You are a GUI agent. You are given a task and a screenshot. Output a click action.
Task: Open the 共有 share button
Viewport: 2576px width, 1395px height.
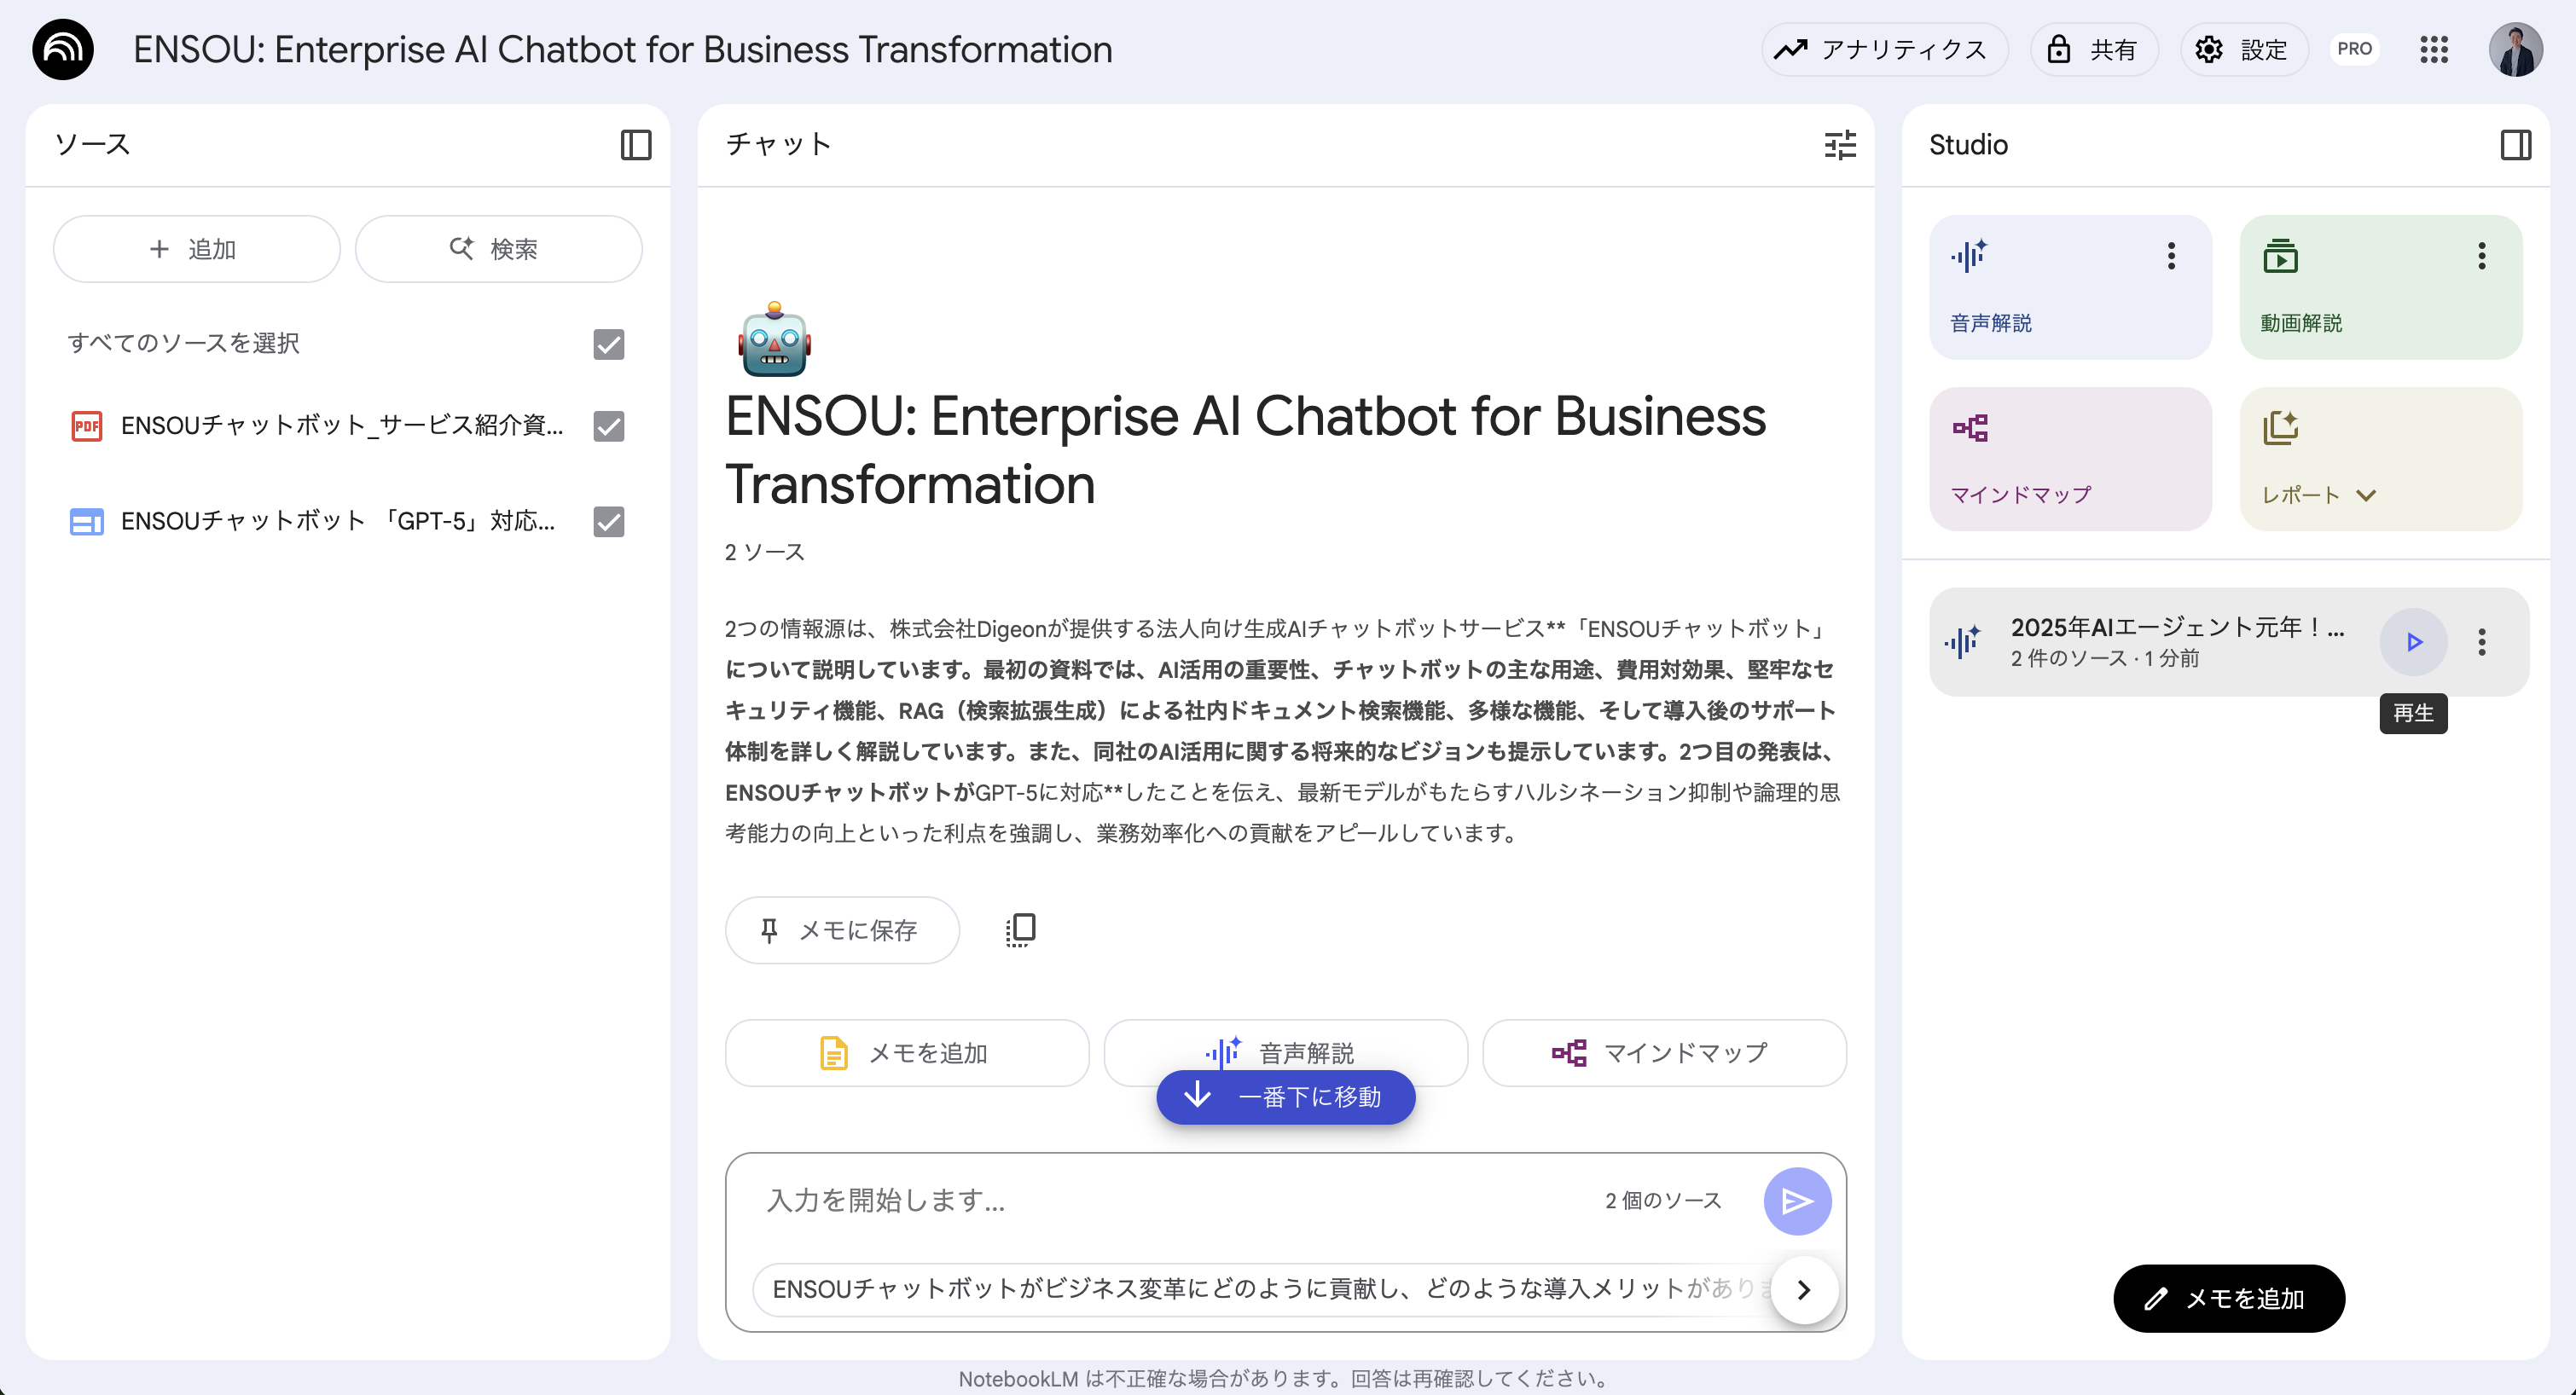pyautogui.click(x=2094, y=49)
